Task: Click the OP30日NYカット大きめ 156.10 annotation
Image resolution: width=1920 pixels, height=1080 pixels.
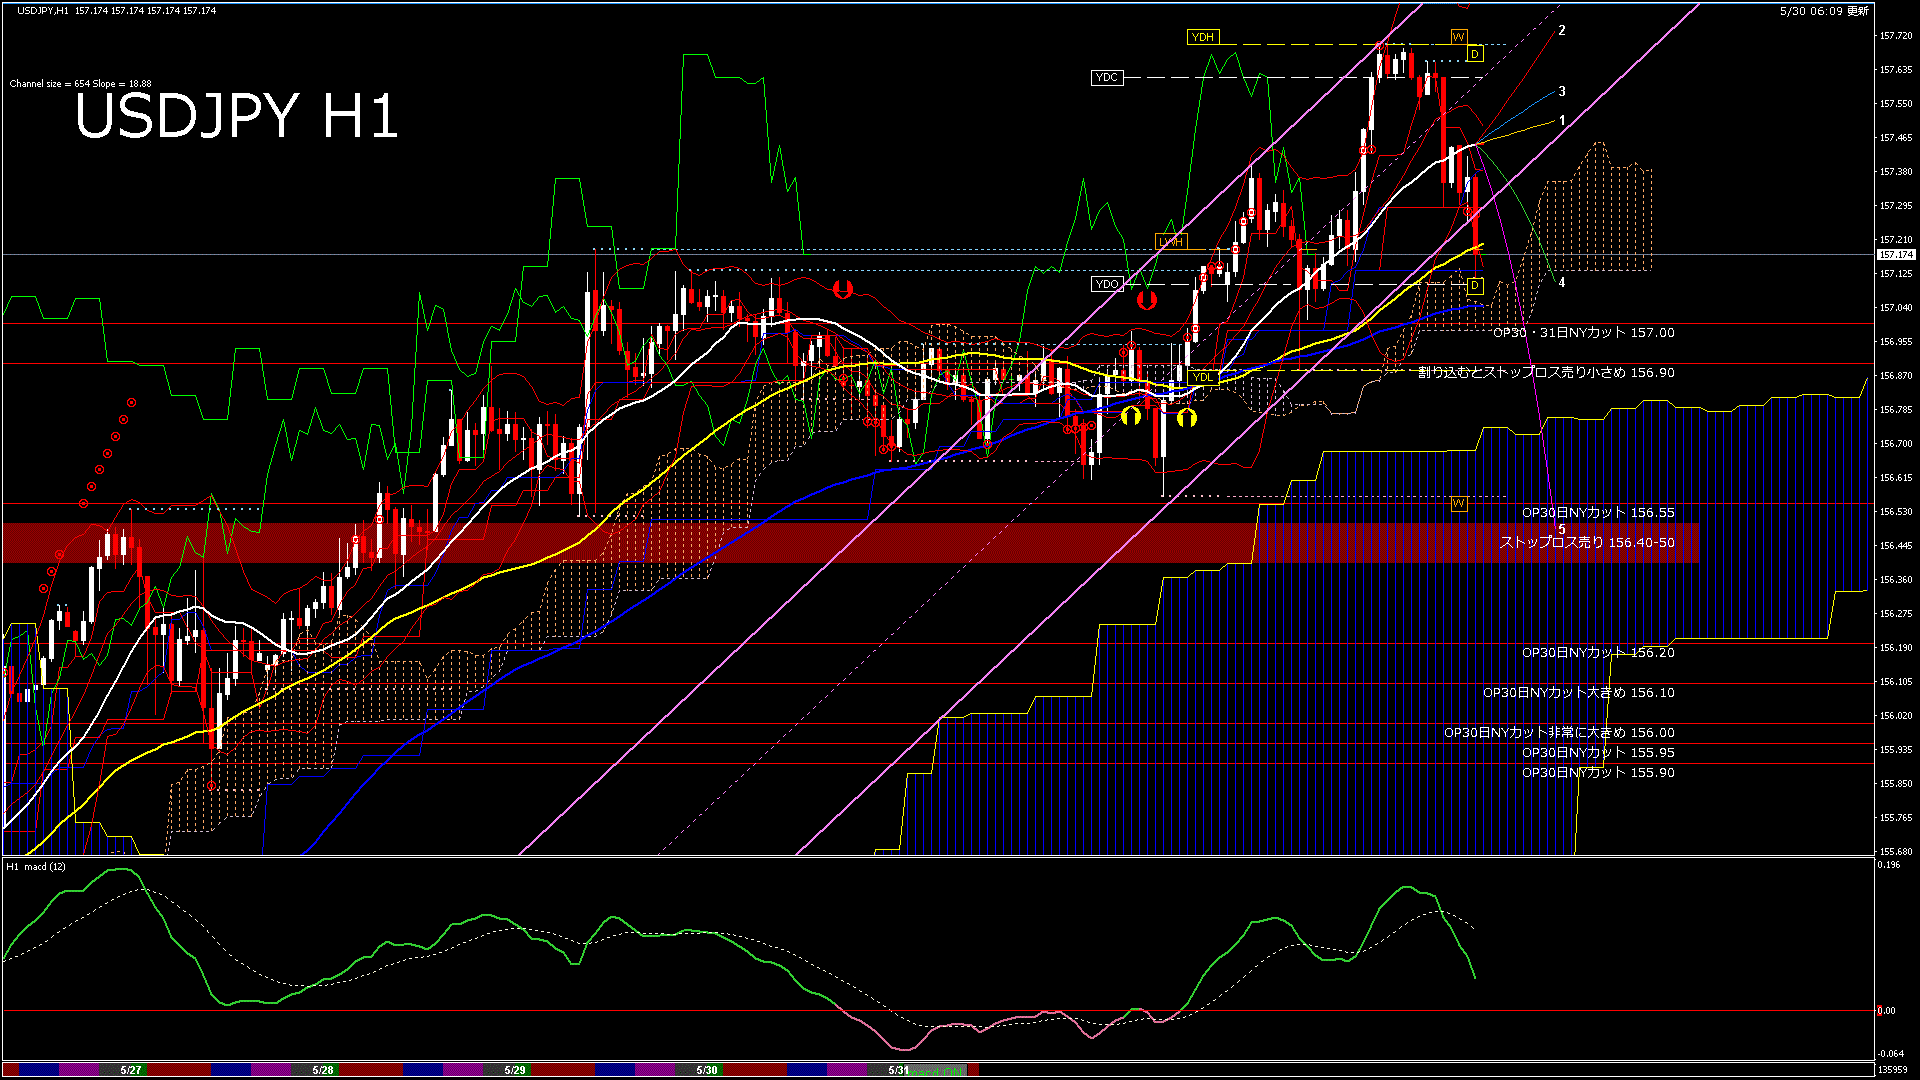Action: 1579,692
